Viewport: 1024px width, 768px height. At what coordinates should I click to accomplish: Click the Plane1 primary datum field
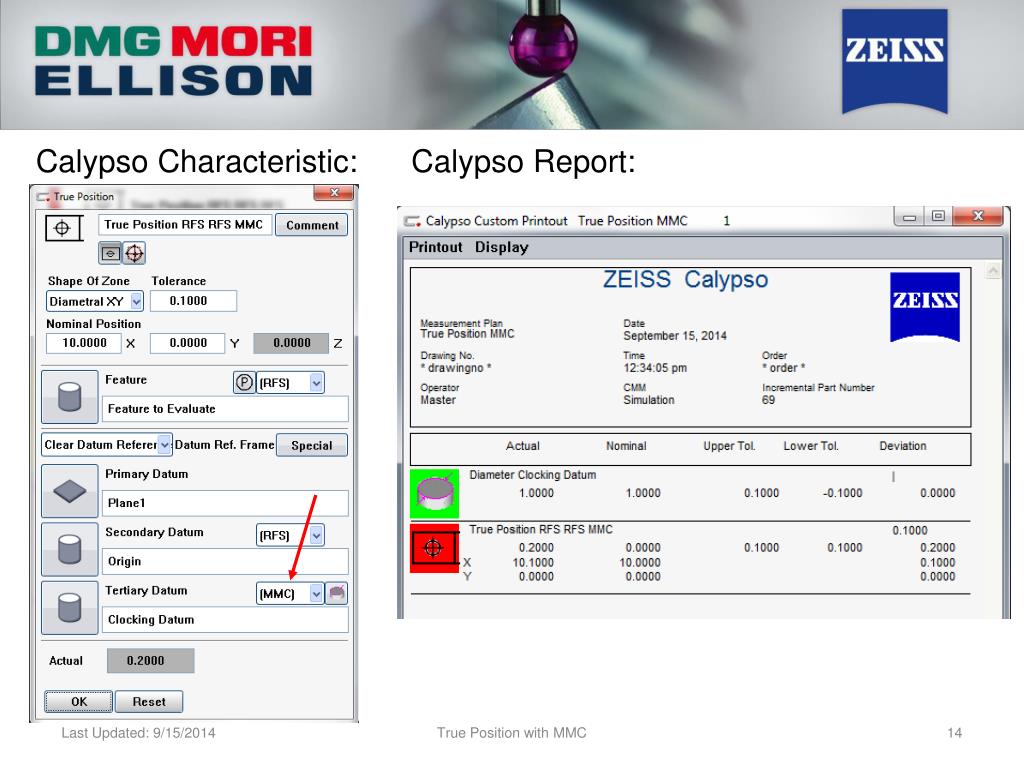pyautogui.click(x=225, y=503)
